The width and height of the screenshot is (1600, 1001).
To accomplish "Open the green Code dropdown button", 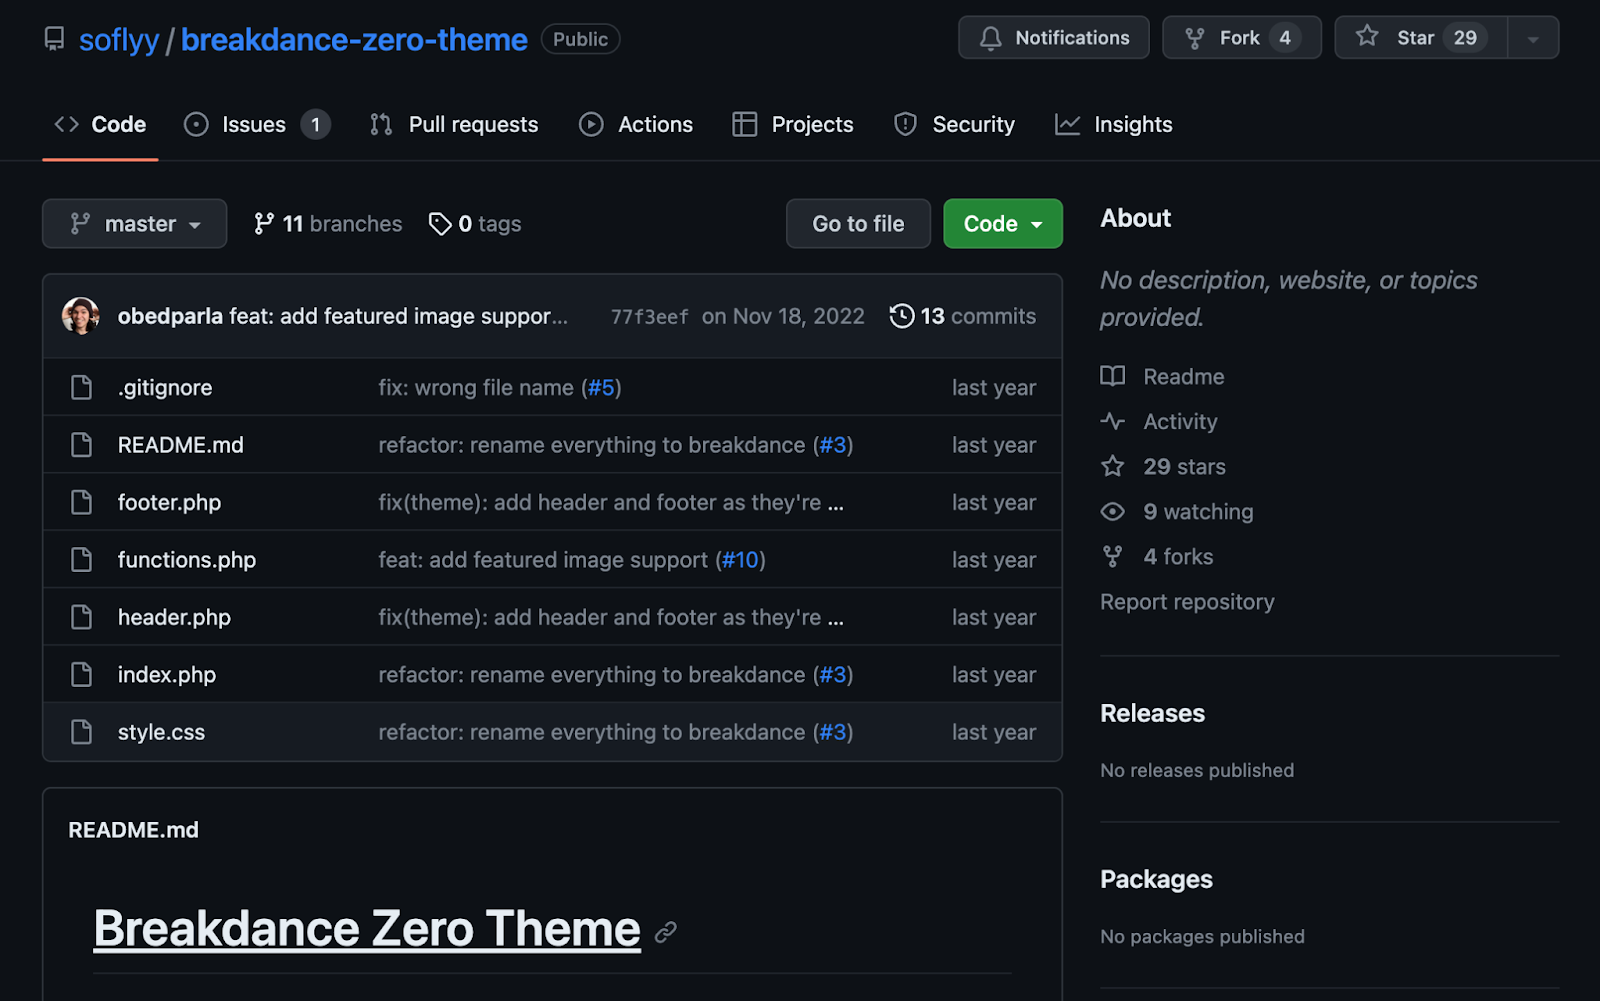I will click(1002, 224).
